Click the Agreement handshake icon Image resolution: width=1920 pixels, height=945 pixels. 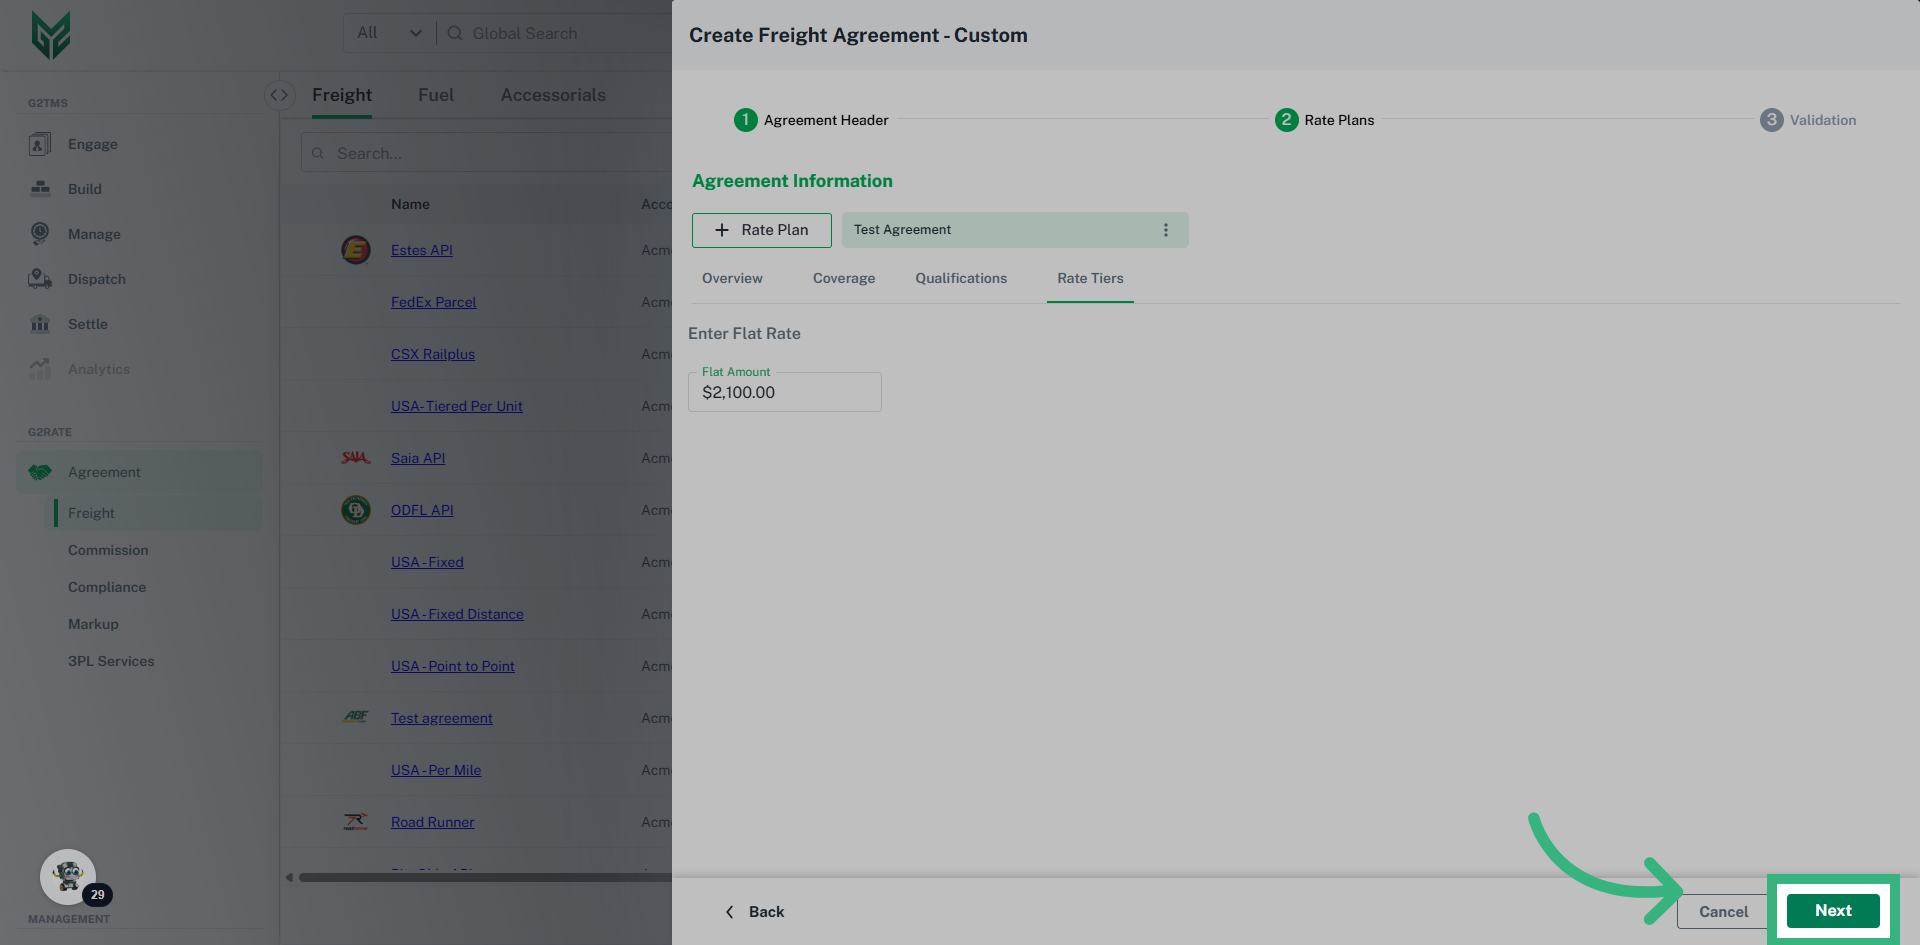click(x=40, y=472)
